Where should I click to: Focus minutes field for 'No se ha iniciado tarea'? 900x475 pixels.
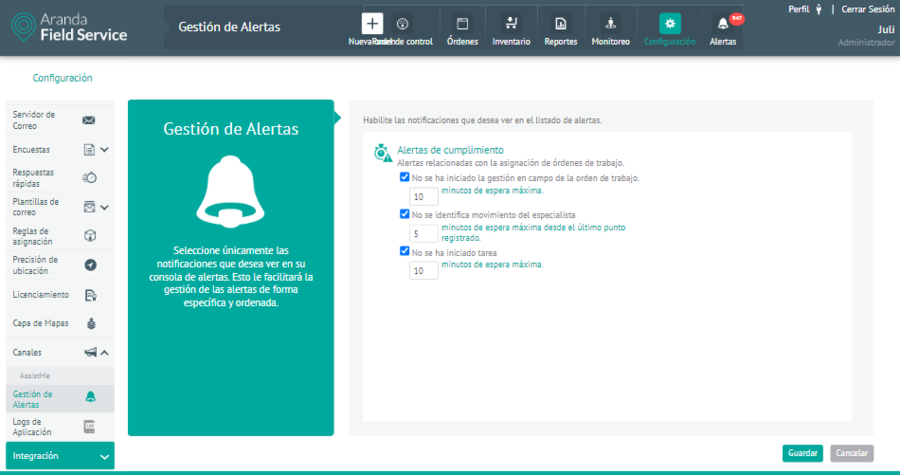(424, 270)
